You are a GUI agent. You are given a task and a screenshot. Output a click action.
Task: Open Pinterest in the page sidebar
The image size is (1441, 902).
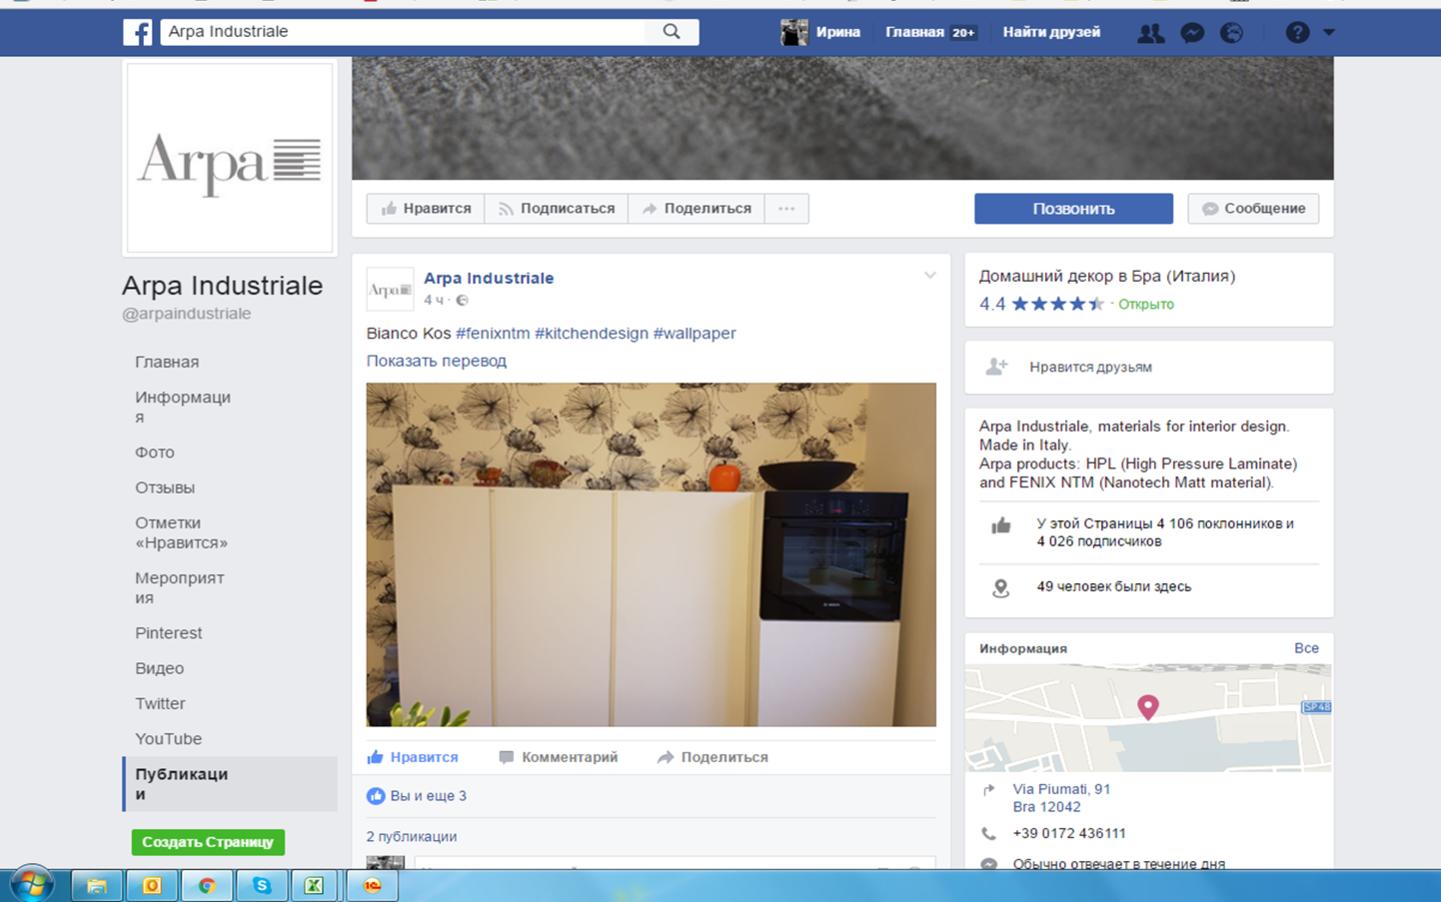(168, 633)
